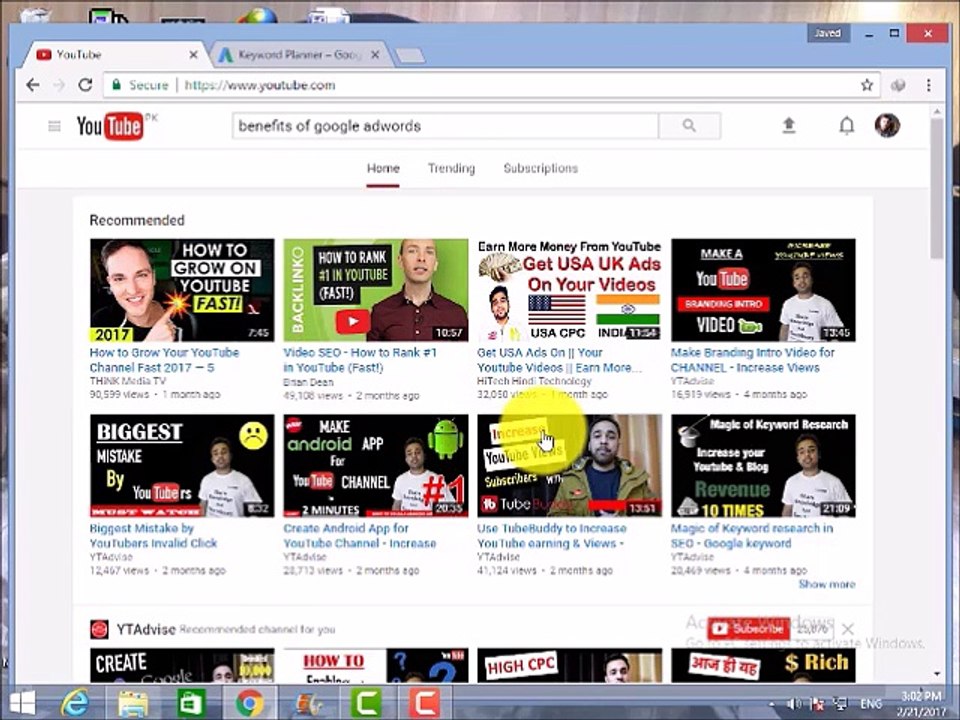The height and width of the screenshot is (720, 960).
Task: Click the ENG language indicator
Action: pos(871,703)
